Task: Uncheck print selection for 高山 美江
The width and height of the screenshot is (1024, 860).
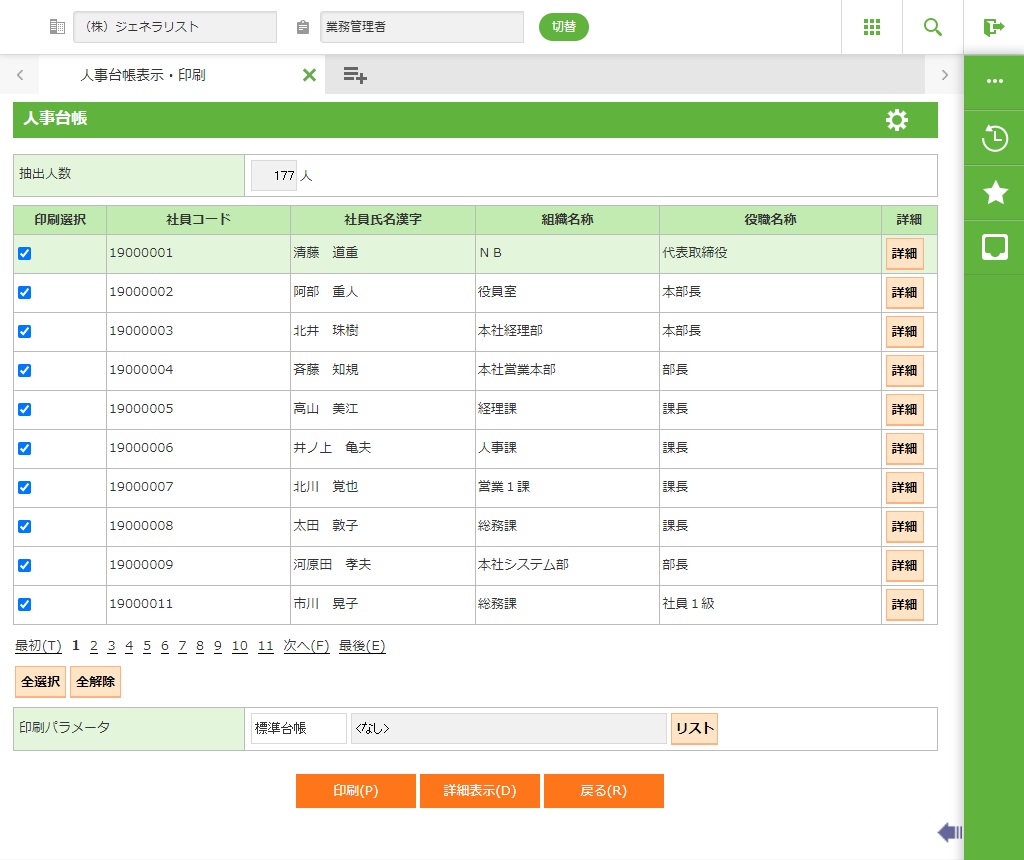Action: (x=25, y=409)
